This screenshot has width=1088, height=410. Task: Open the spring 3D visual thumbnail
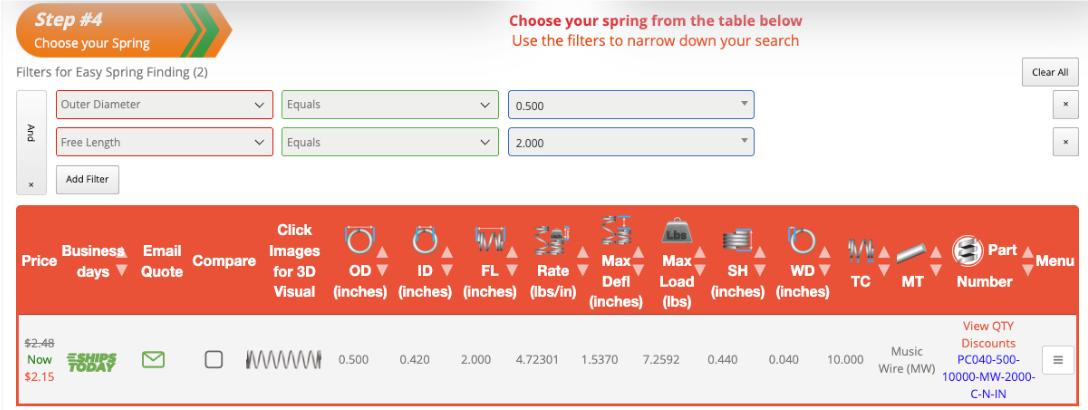(x=284, y=359)
